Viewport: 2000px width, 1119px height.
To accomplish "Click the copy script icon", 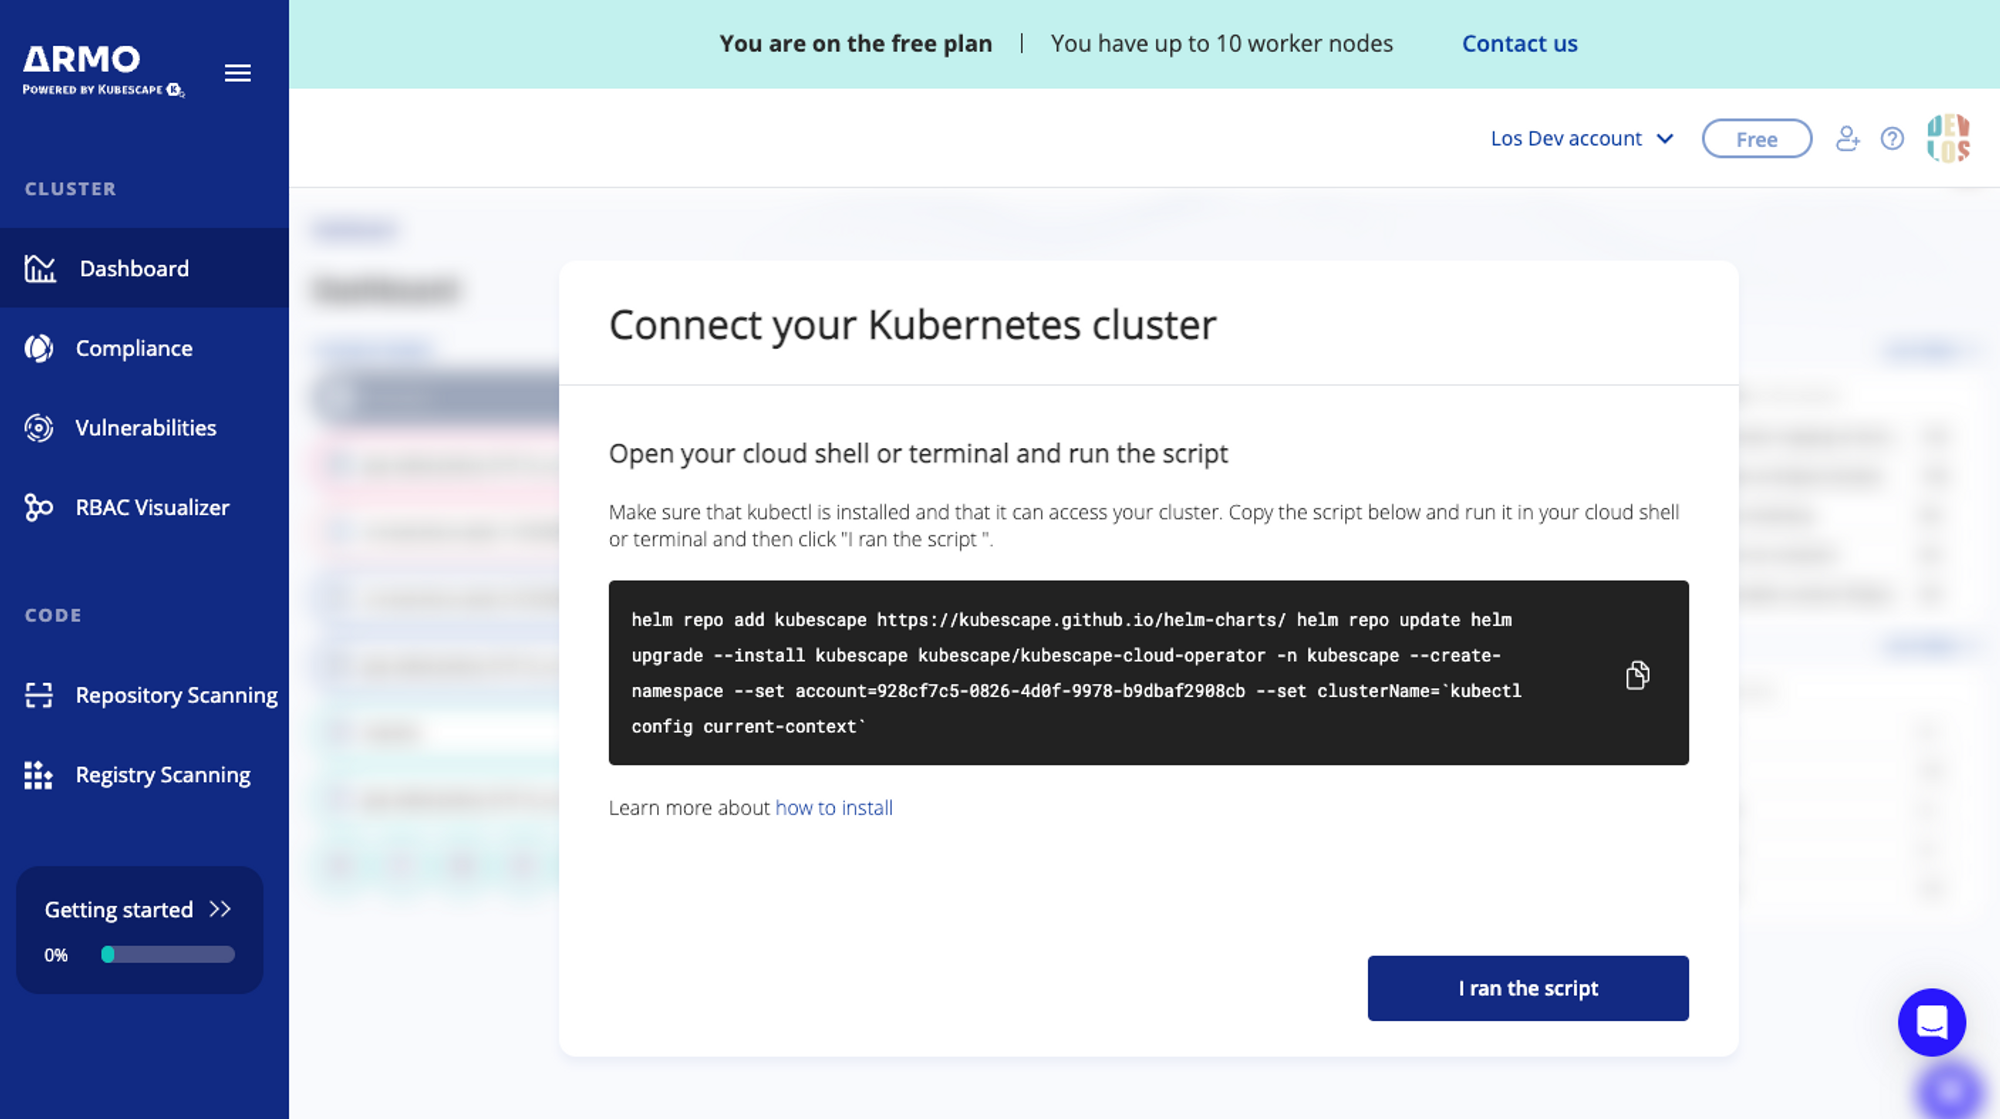I will [x=1637, y=675].
